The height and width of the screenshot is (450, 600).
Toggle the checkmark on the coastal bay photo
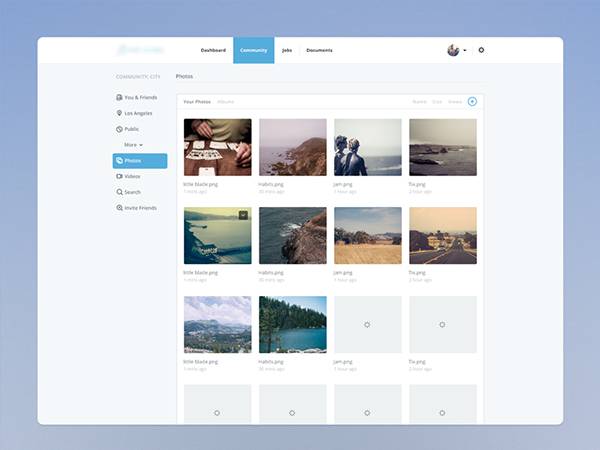243,215
